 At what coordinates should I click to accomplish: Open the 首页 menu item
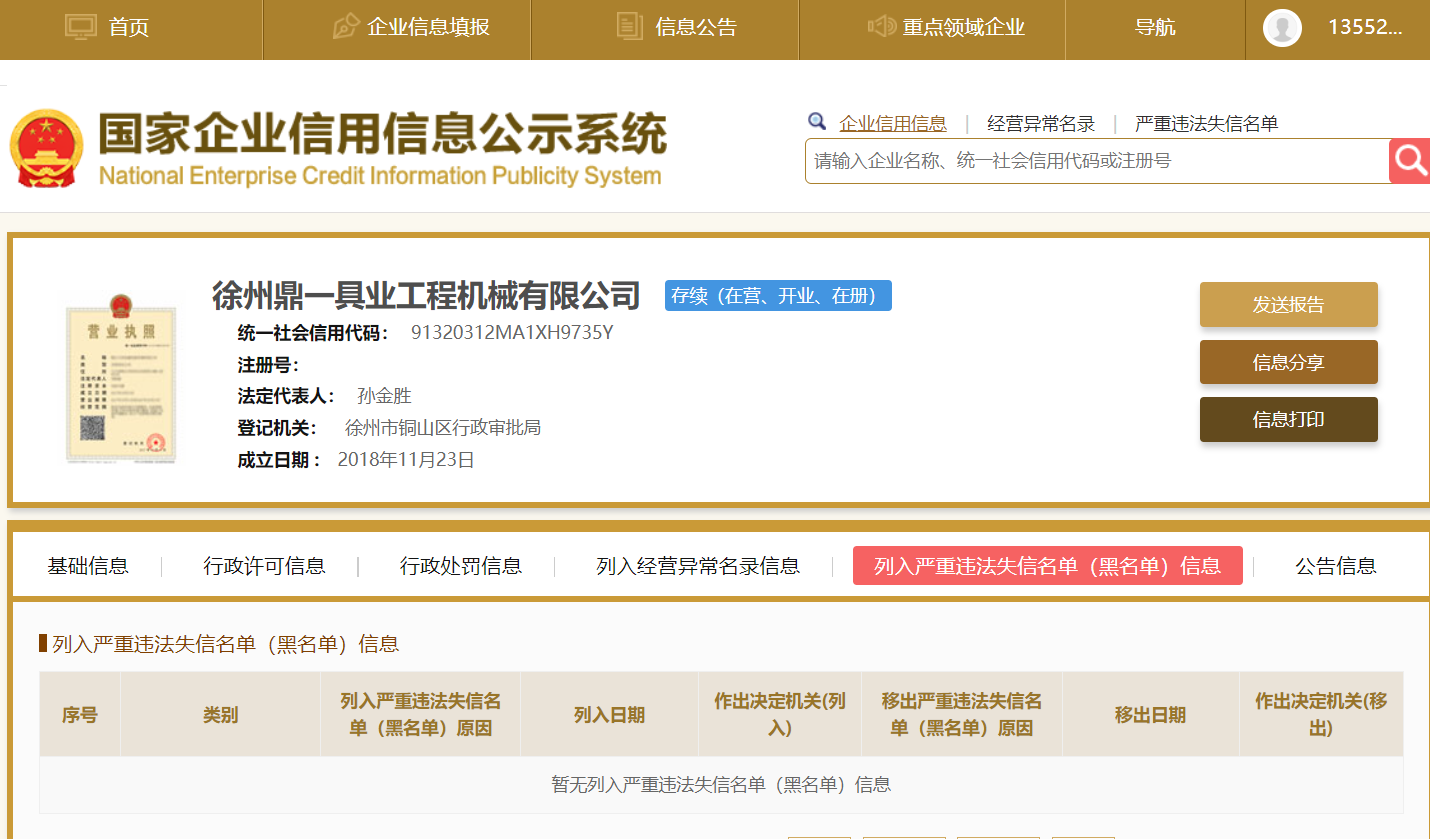[x=129, y=28]
